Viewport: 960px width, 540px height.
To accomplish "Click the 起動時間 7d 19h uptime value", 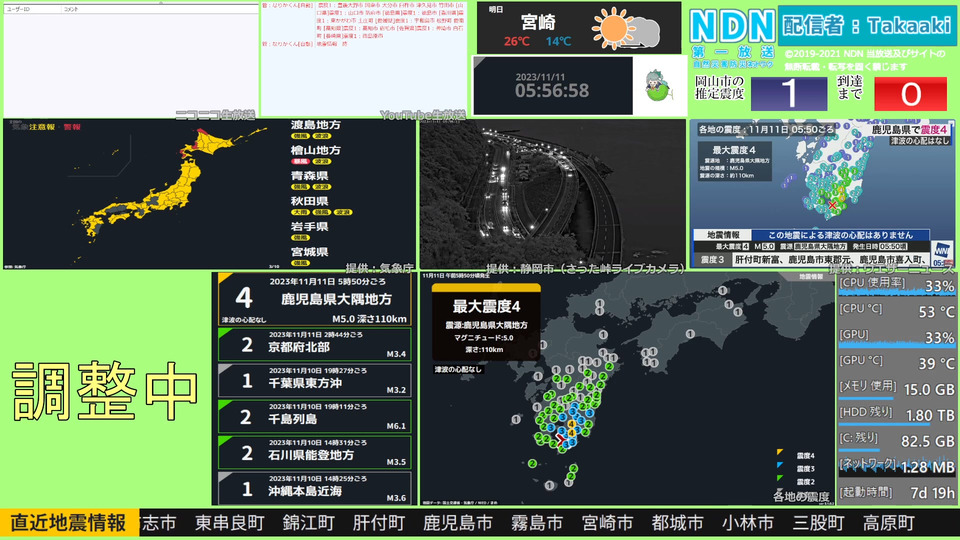I will pos(932,493).
